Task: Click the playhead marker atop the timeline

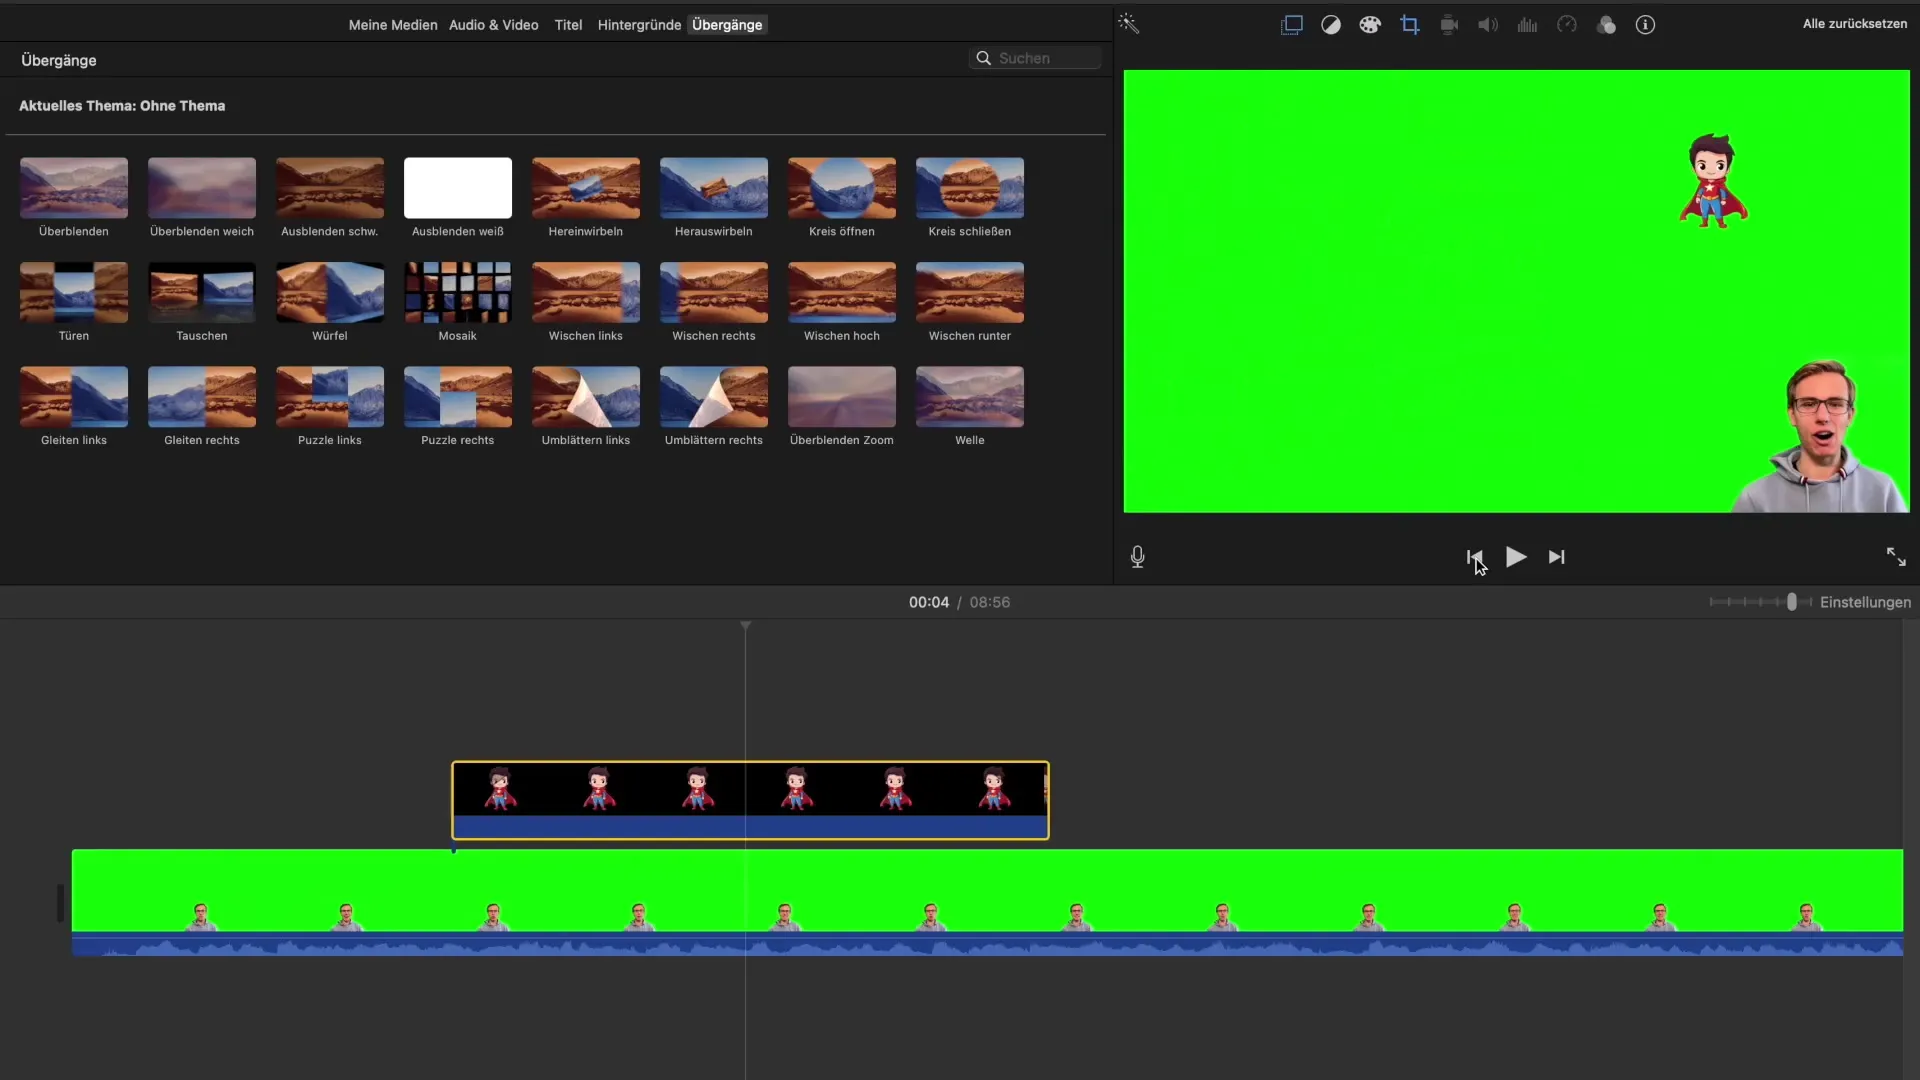Action: [x=745, y=626]
